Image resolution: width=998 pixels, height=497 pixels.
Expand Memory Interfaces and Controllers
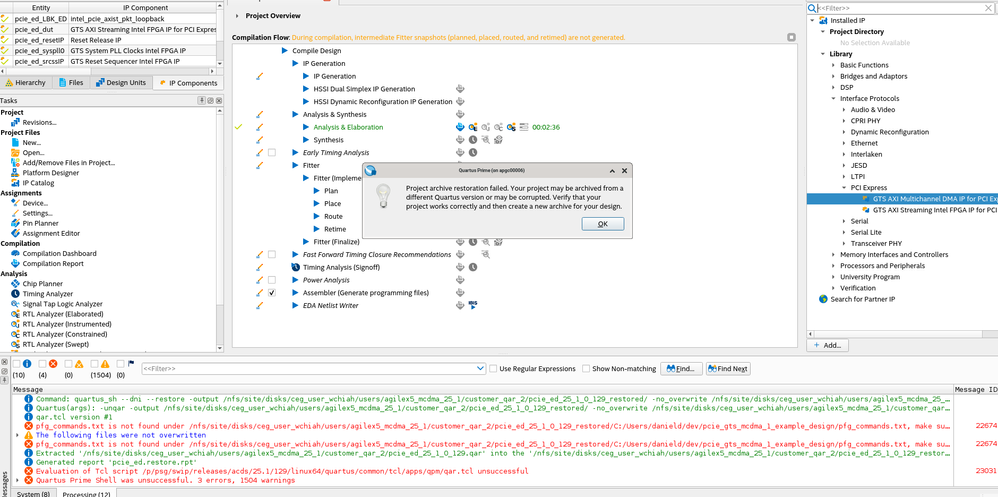[833, 255]
